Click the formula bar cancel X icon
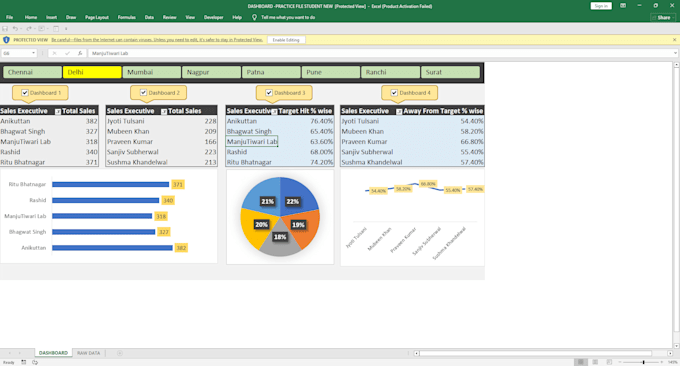 [x=54, y=53]
